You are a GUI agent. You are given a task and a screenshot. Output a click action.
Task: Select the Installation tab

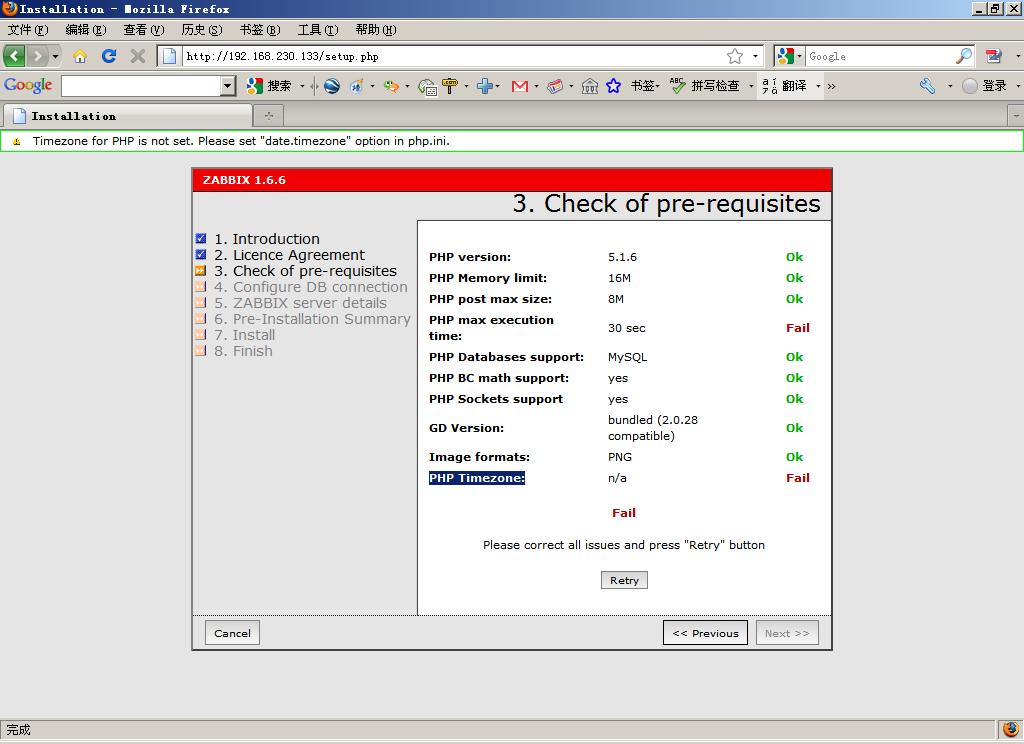tap(128, 116)
